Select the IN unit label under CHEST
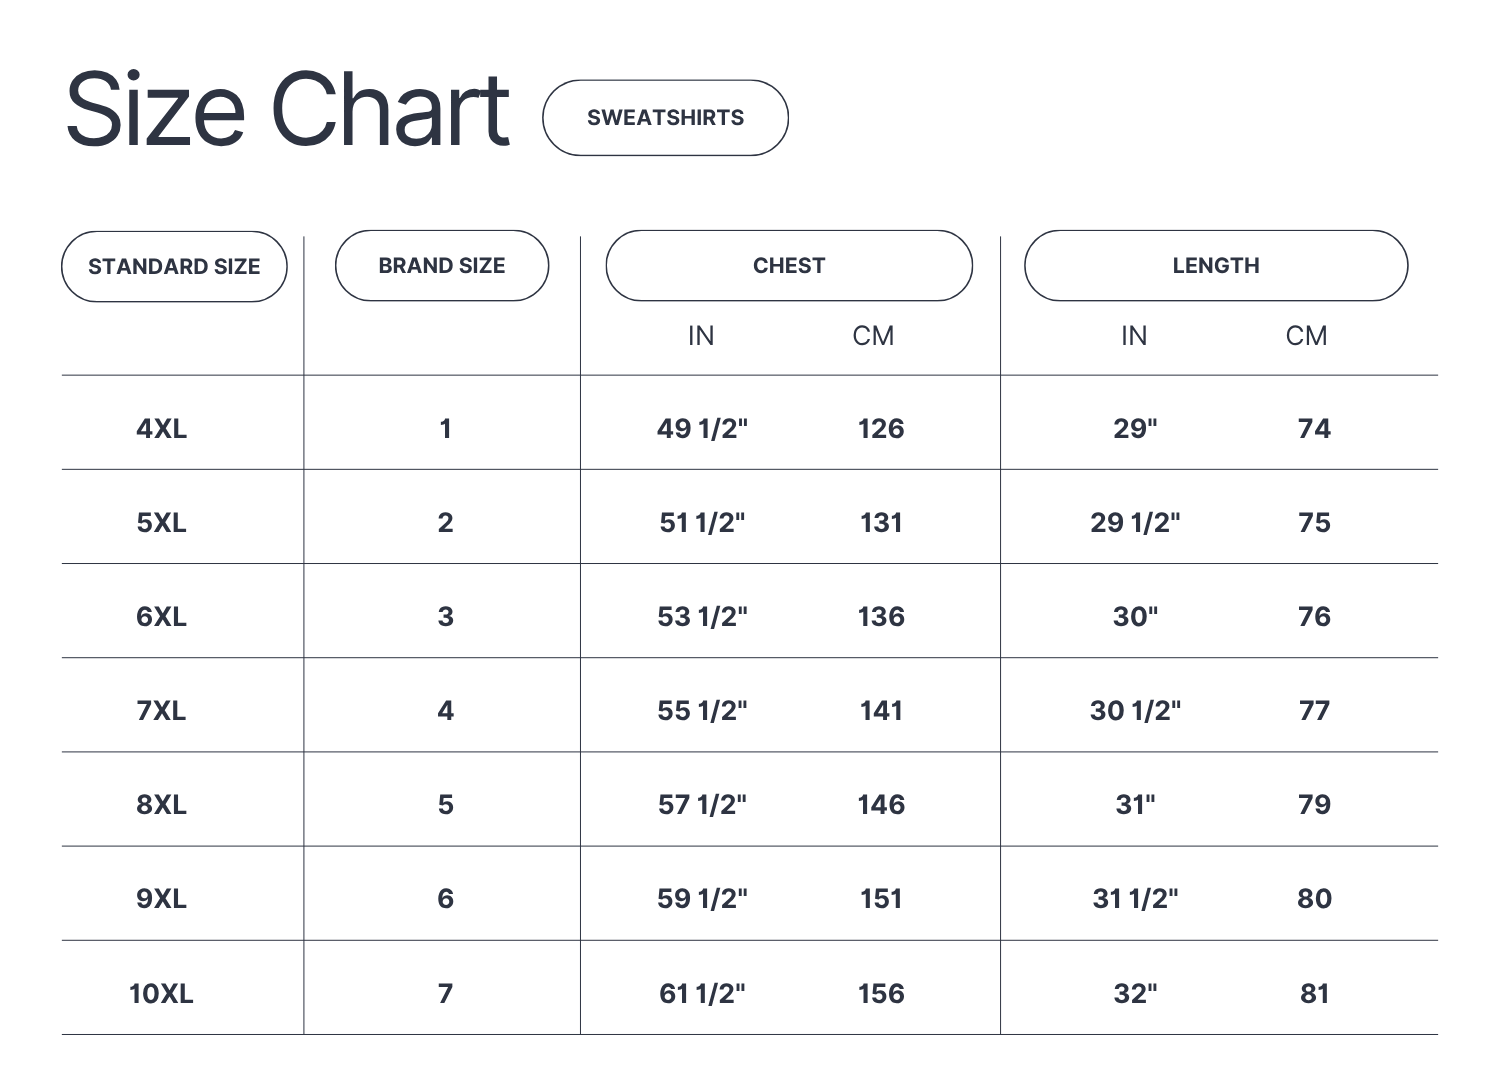This screenshot has height=1080, width=1500. (701, 336)
